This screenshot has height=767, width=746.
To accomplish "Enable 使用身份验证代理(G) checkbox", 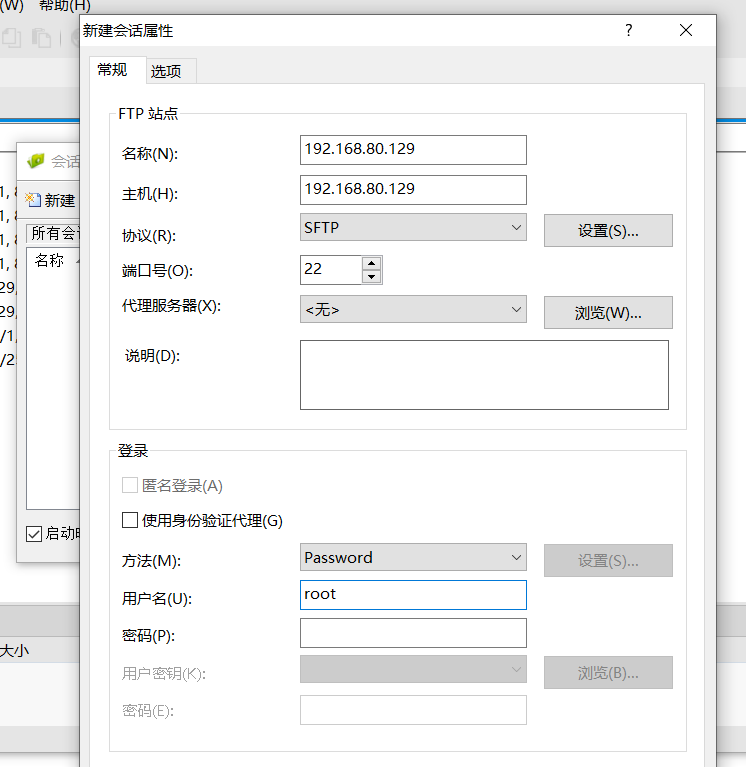I will 130,520.
